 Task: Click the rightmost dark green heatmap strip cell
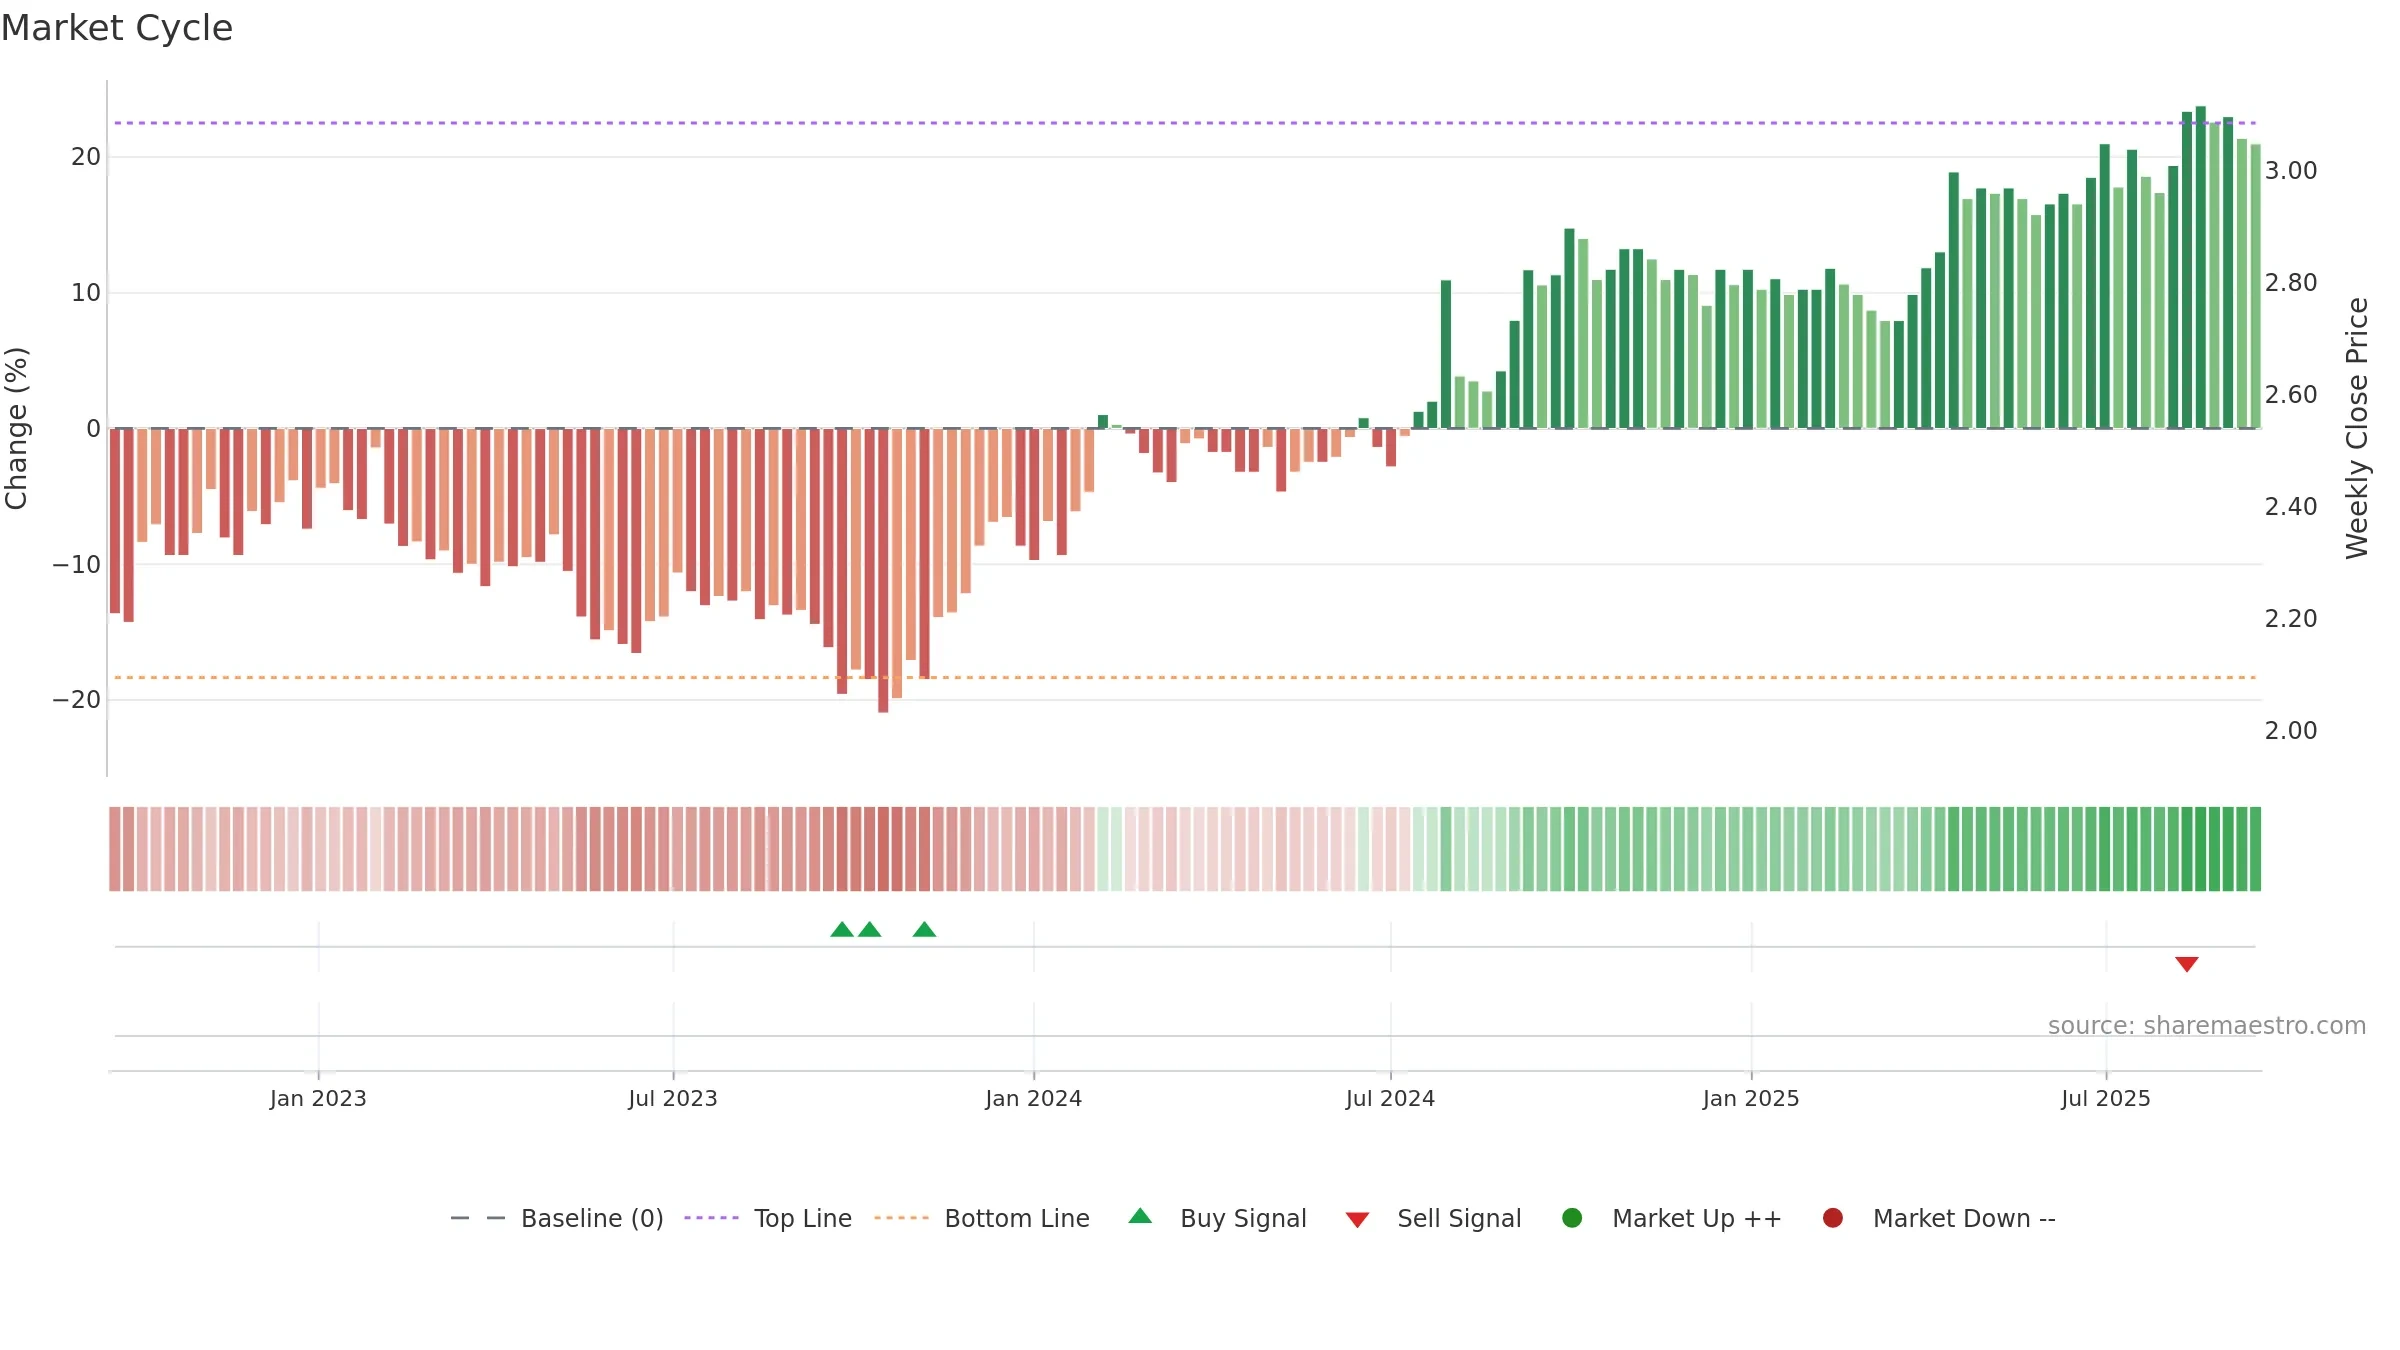point(2255,849)
